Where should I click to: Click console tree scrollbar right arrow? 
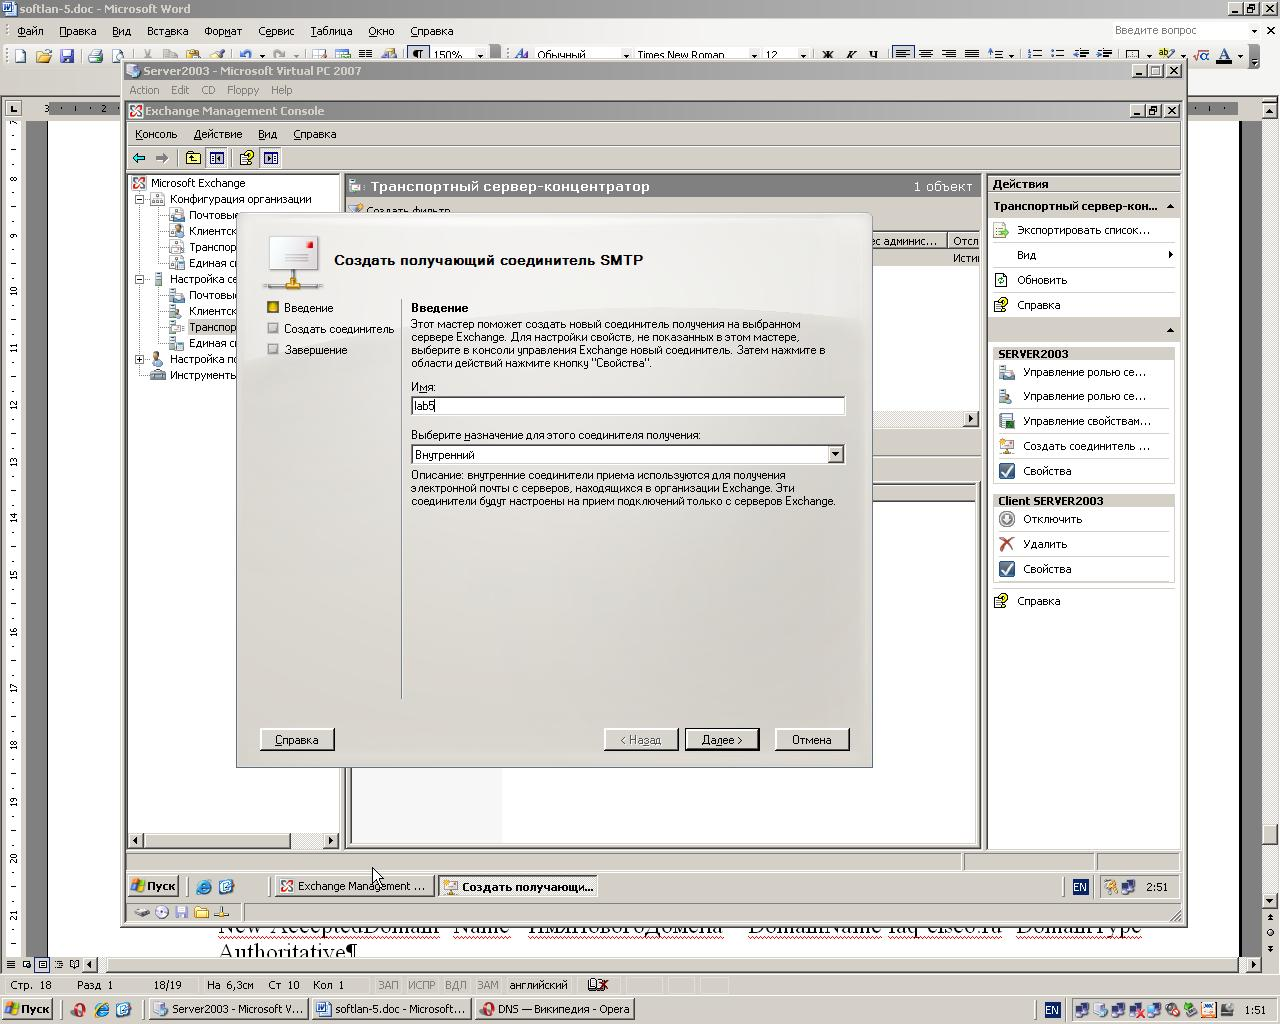pos(331,841)
